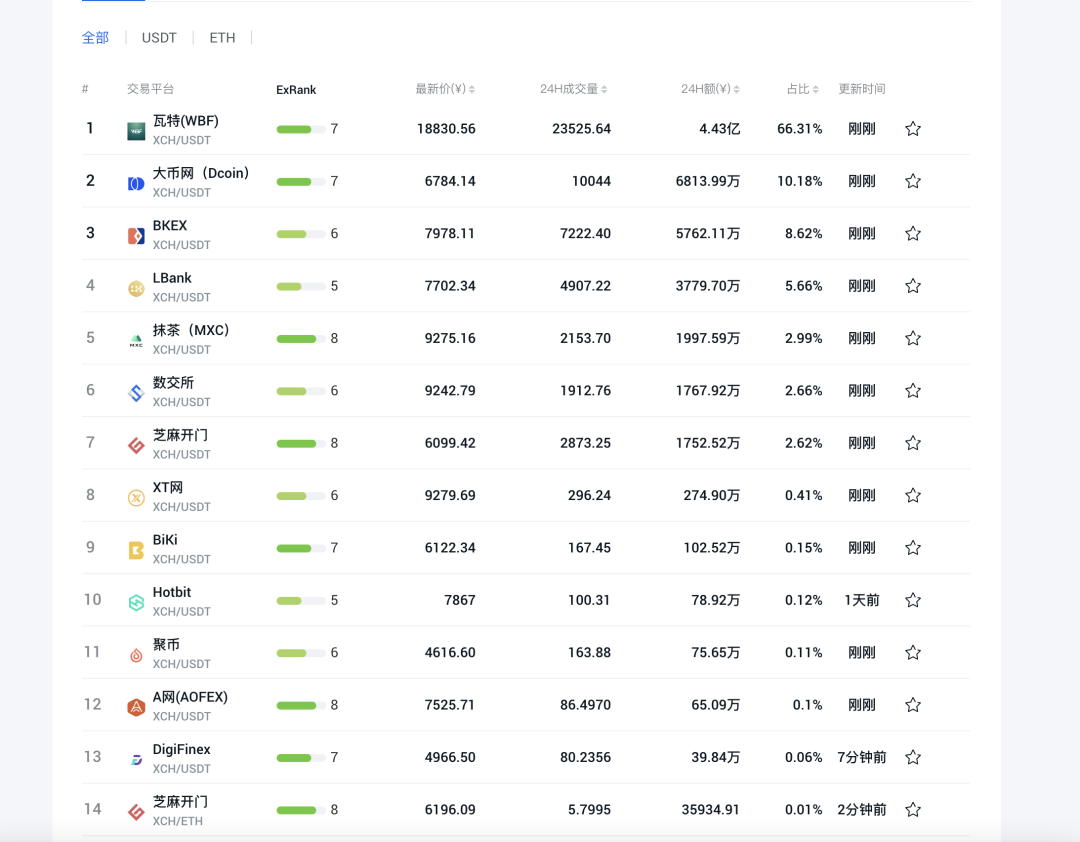Screen dimensions: 1080x842
Task: Open the LBank exchange link
Action: tap(172, 278)
